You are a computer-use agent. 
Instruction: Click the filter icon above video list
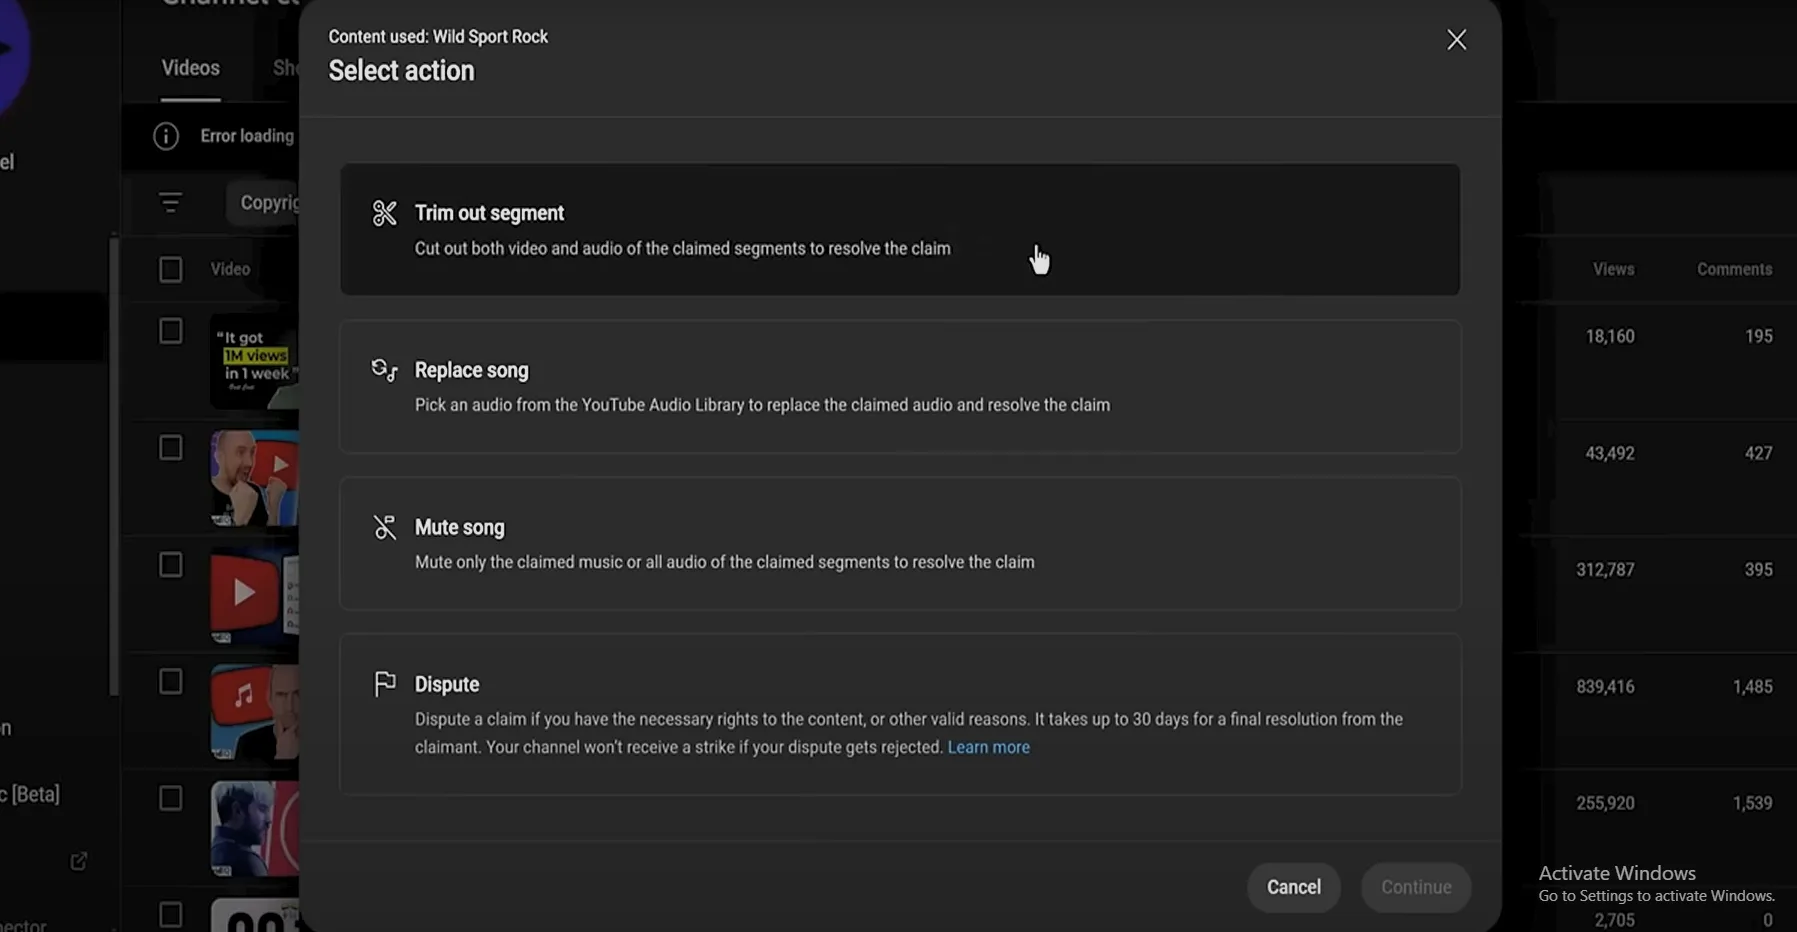coord(170,203)
